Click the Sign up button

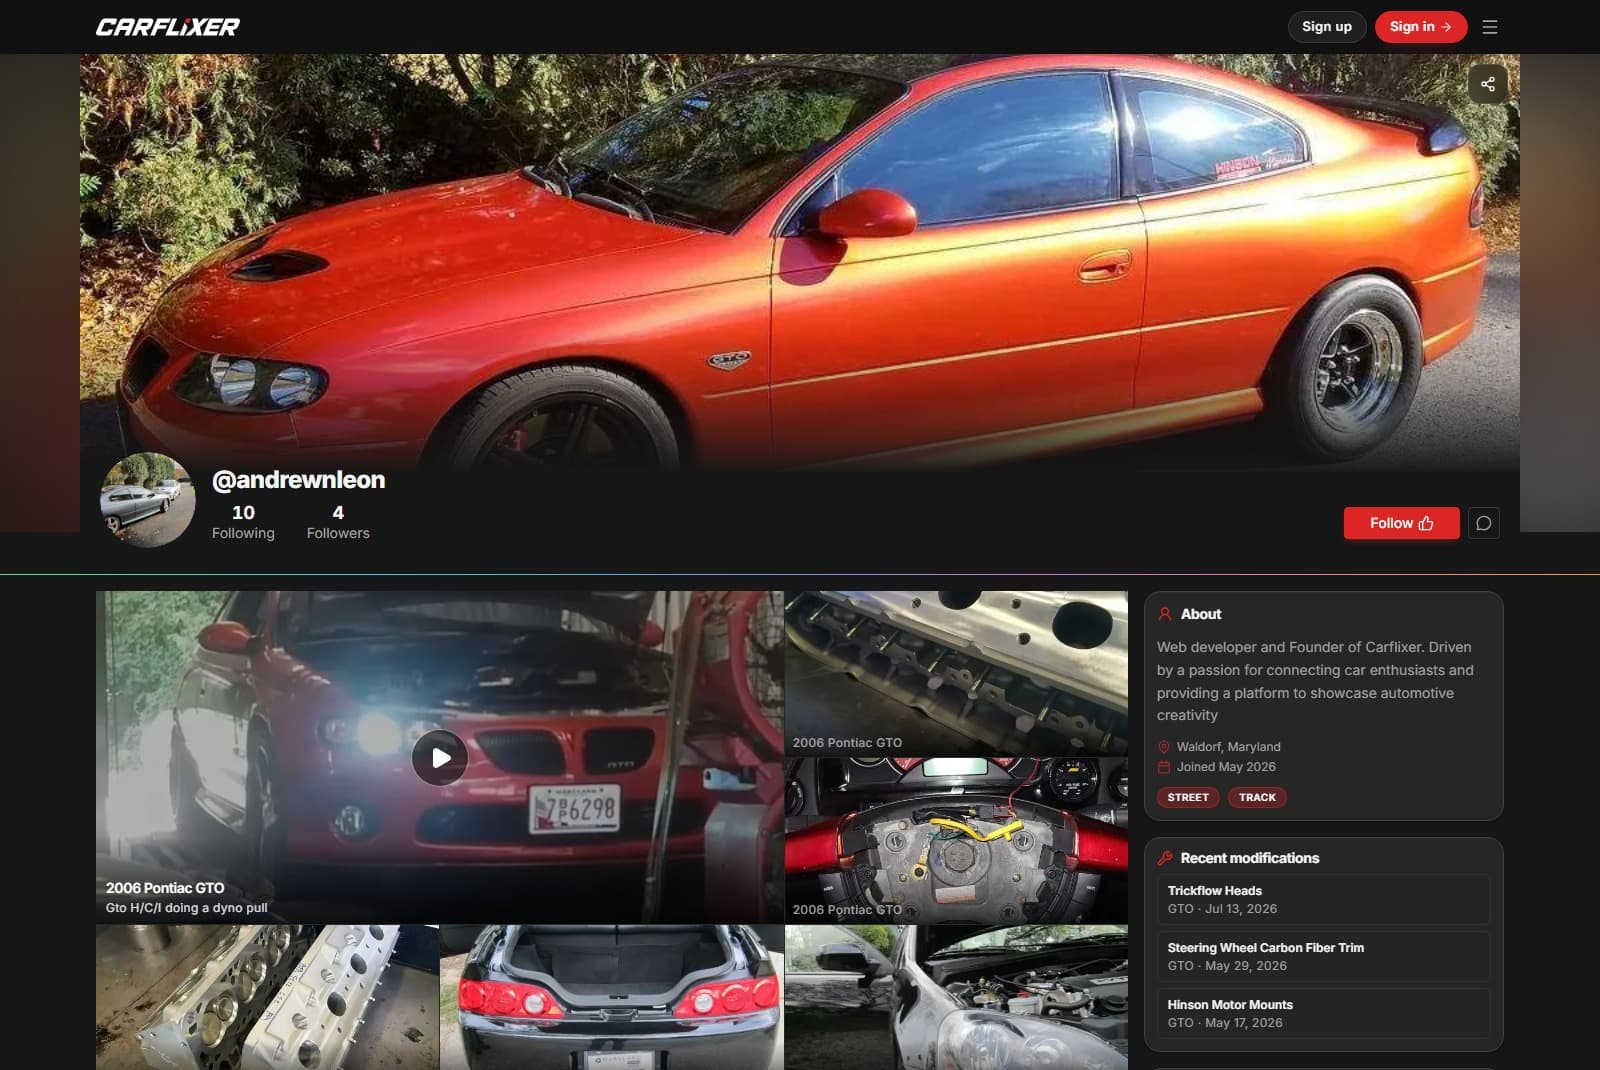1327,27
